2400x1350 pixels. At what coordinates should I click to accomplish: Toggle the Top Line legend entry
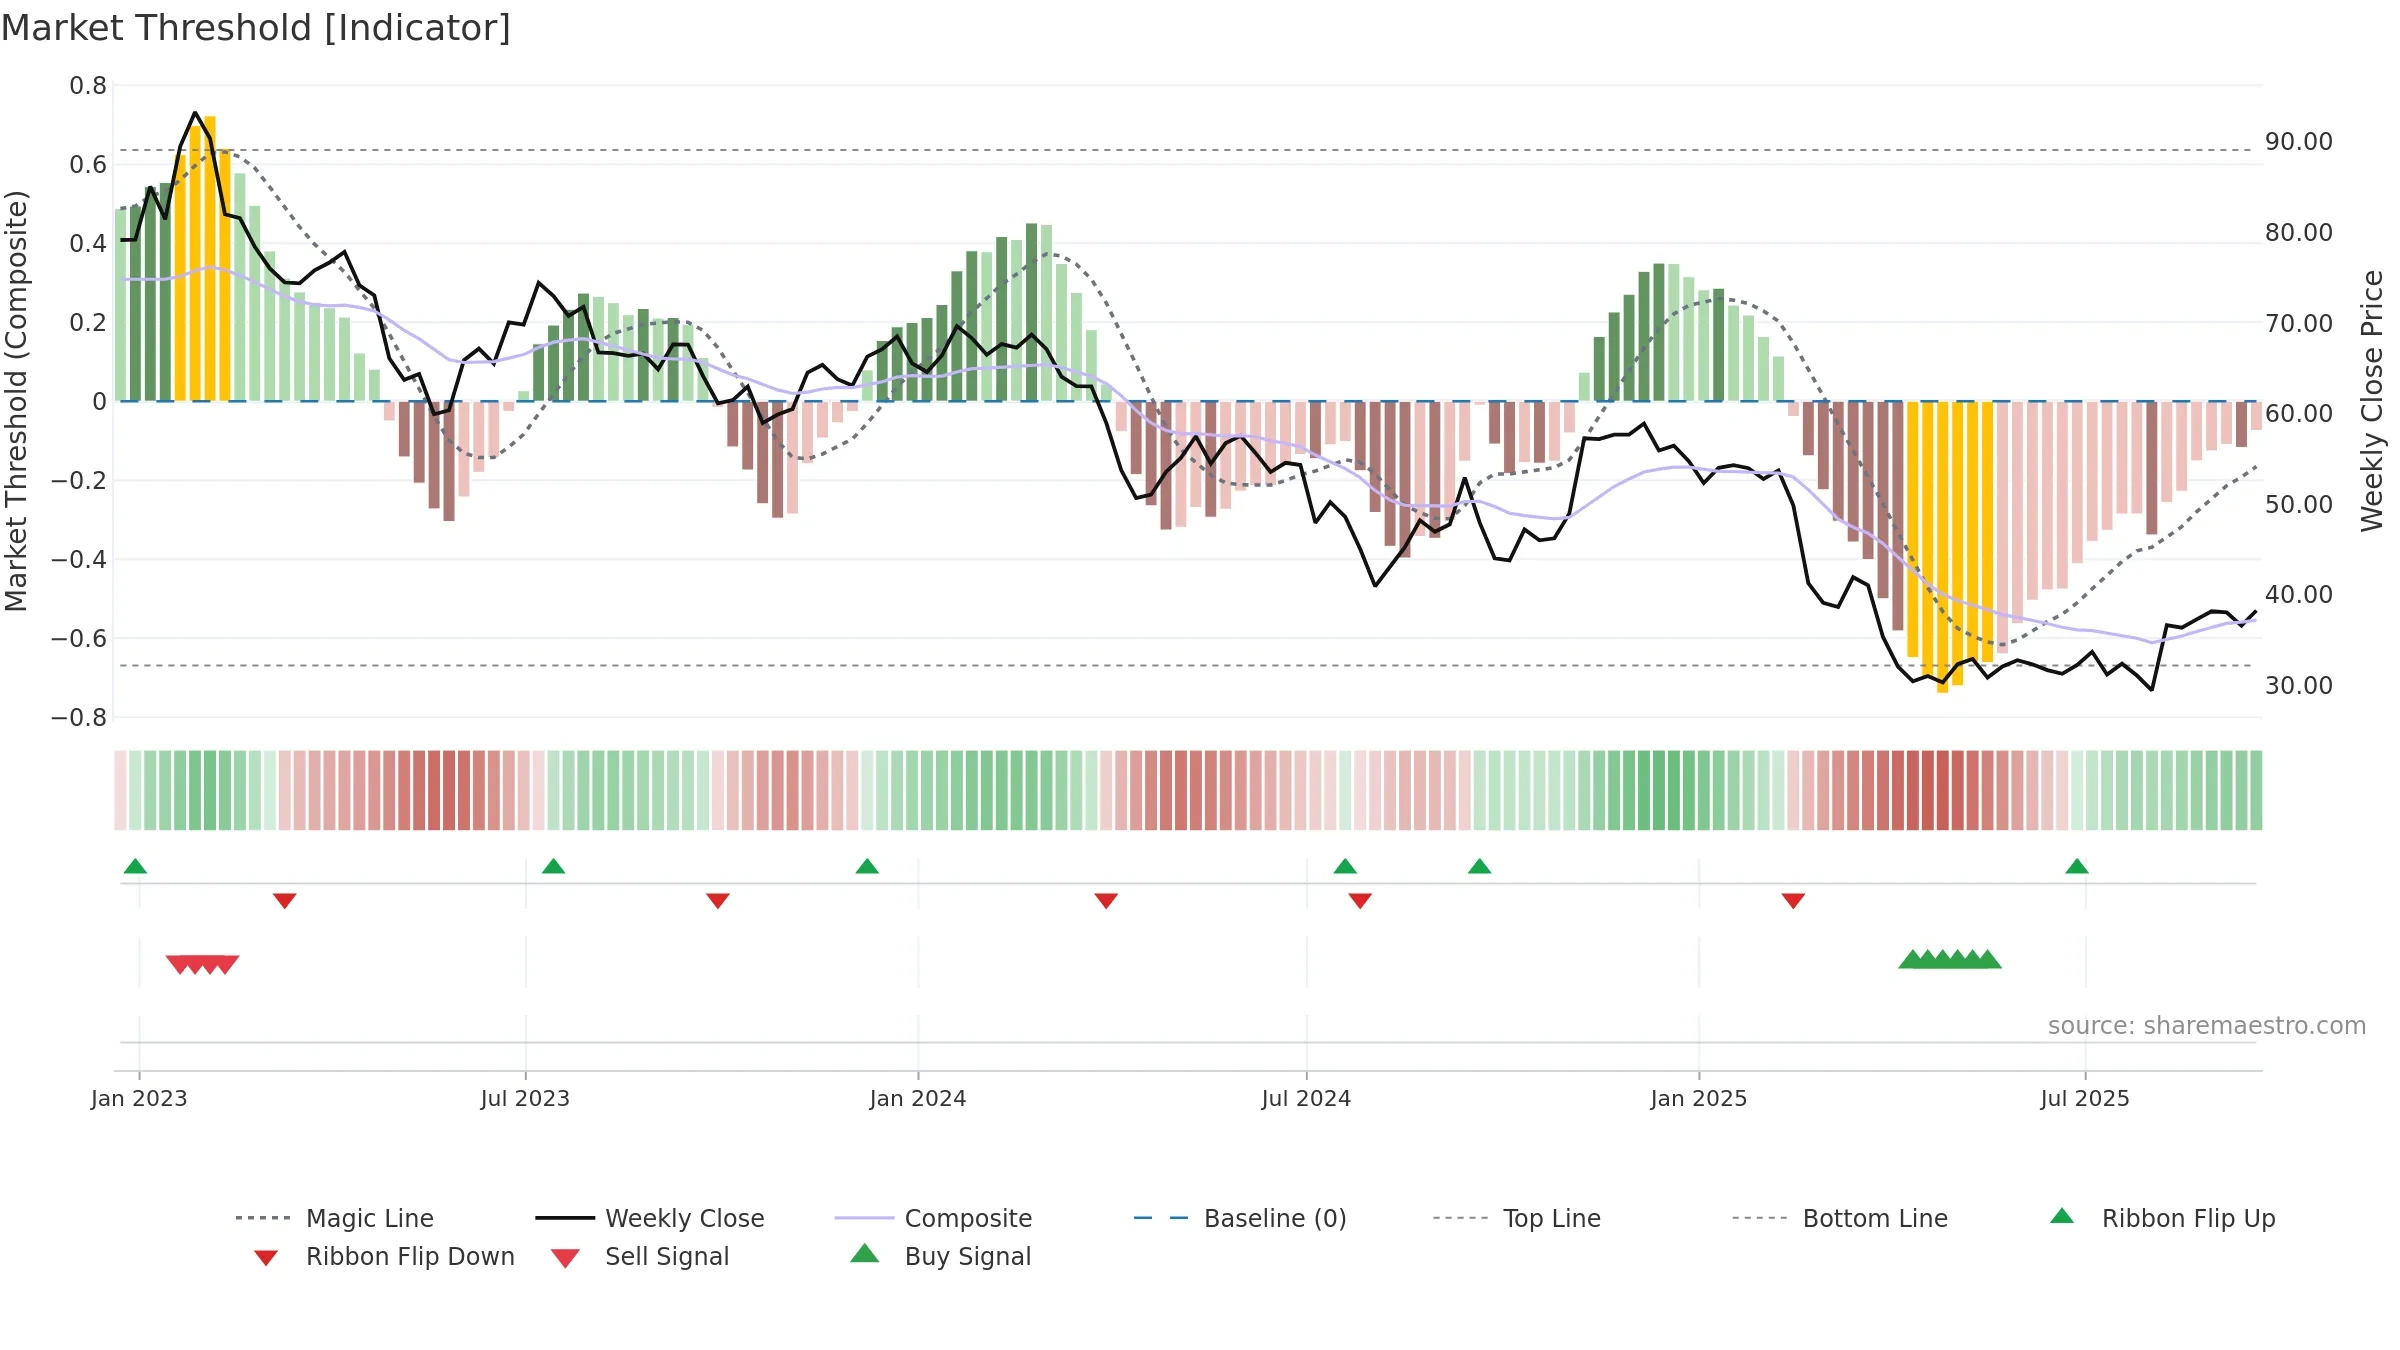(1517, 1218)
